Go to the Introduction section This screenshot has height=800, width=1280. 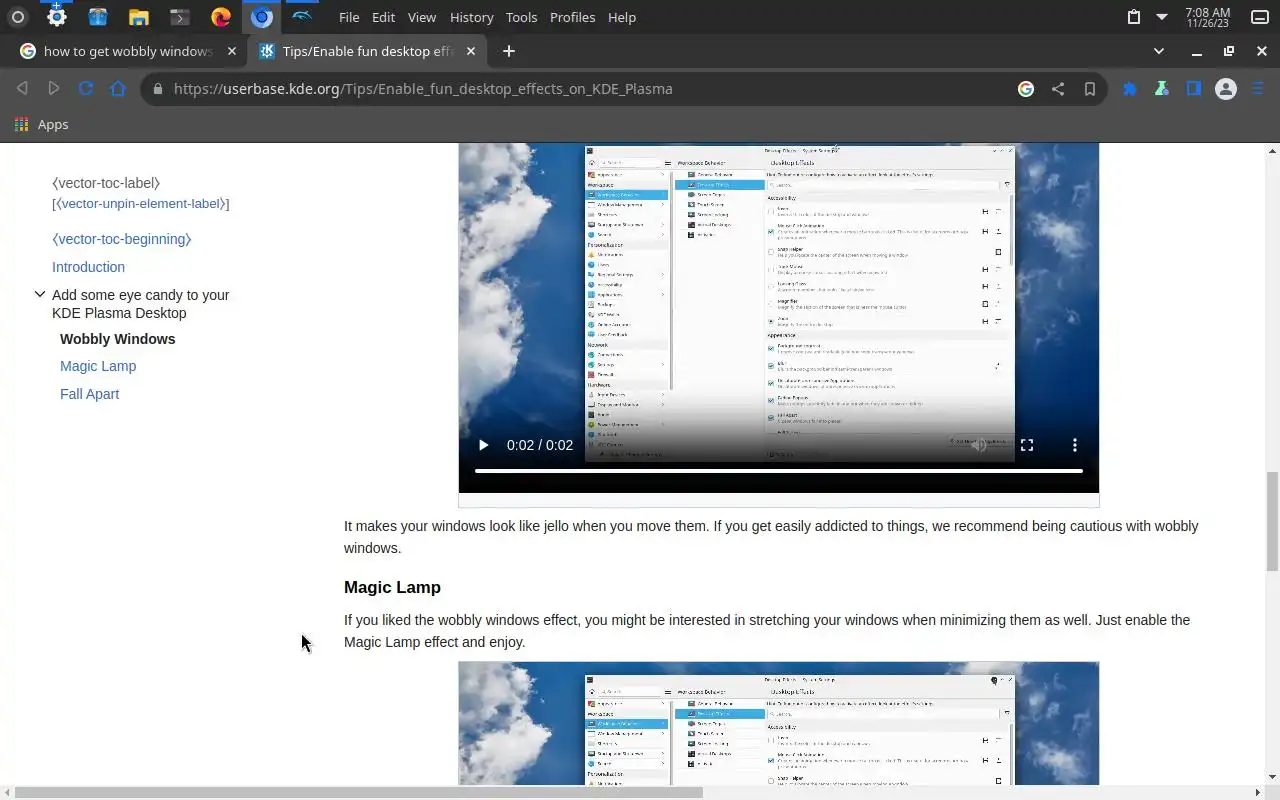pos(88,267)
